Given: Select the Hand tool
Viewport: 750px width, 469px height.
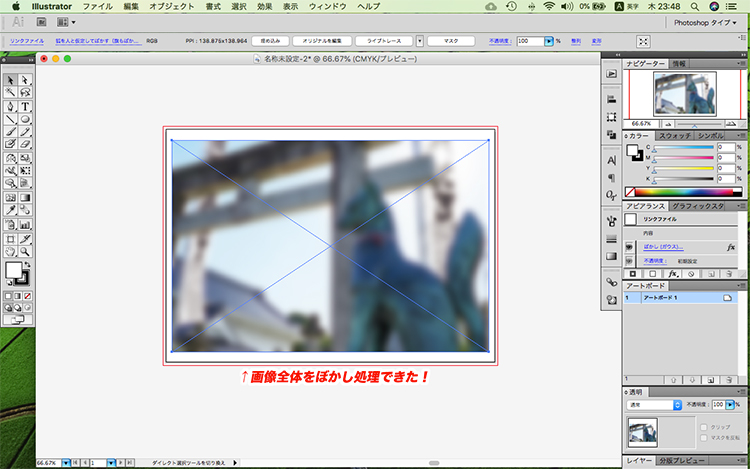Looking at the screenshot, I should [x=11, y=251].
